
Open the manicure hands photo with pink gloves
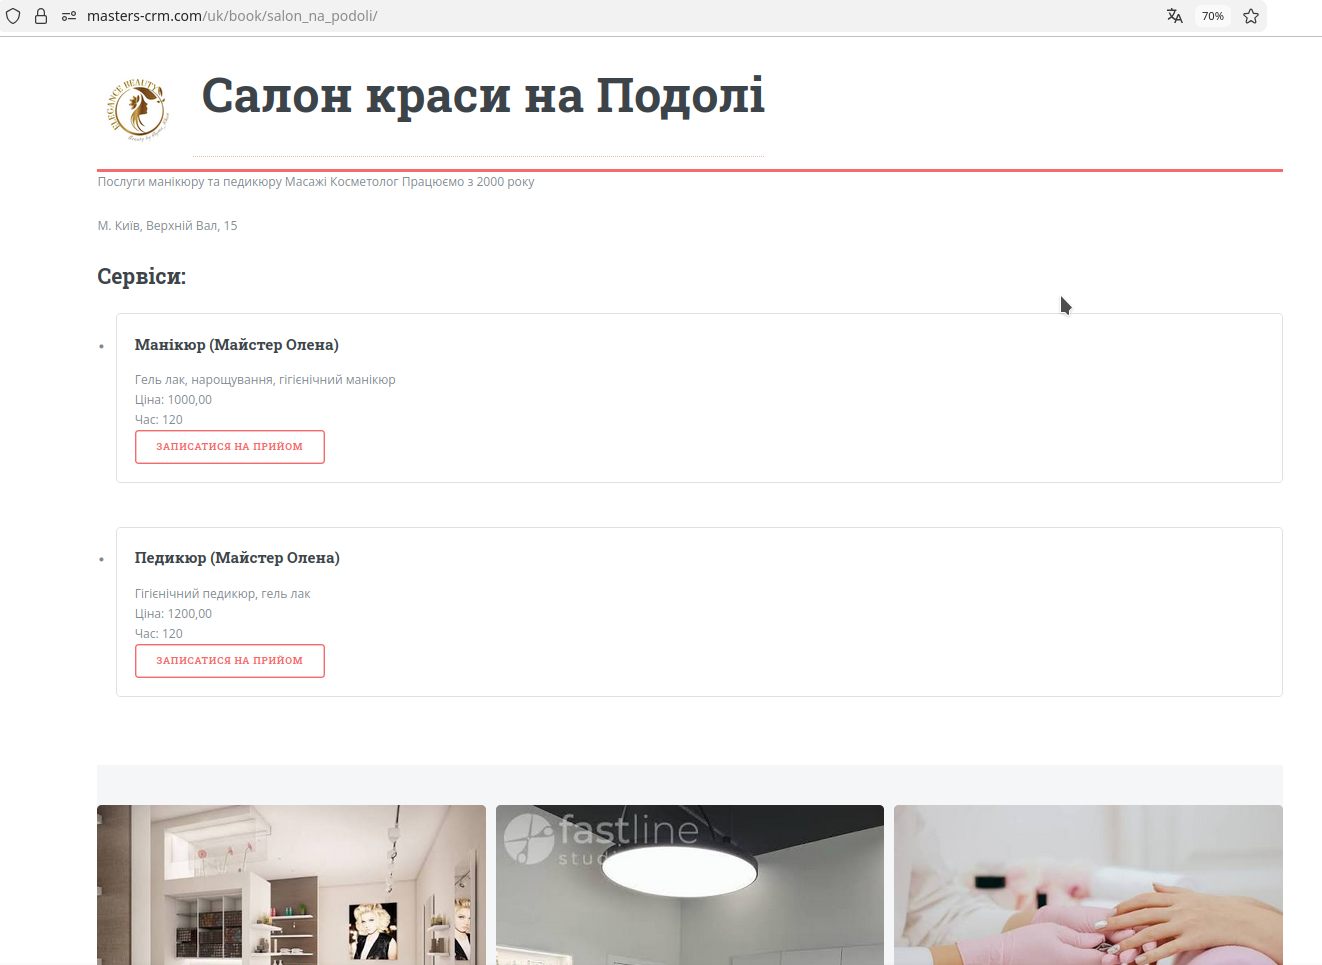1087,884
